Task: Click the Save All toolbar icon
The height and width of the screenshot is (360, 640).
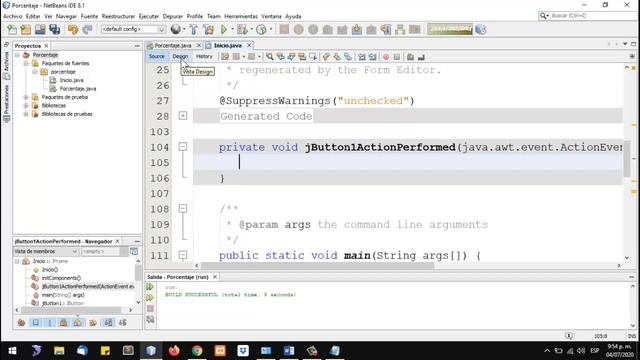Action: pyautogui.click(x=54, y=29)
